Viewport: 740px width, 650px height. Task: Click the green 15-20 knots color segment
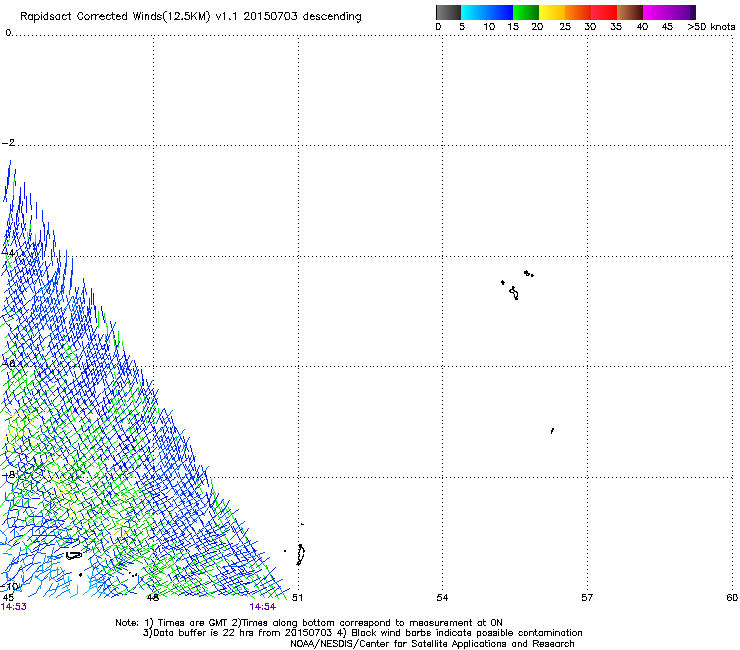(526, 12)
